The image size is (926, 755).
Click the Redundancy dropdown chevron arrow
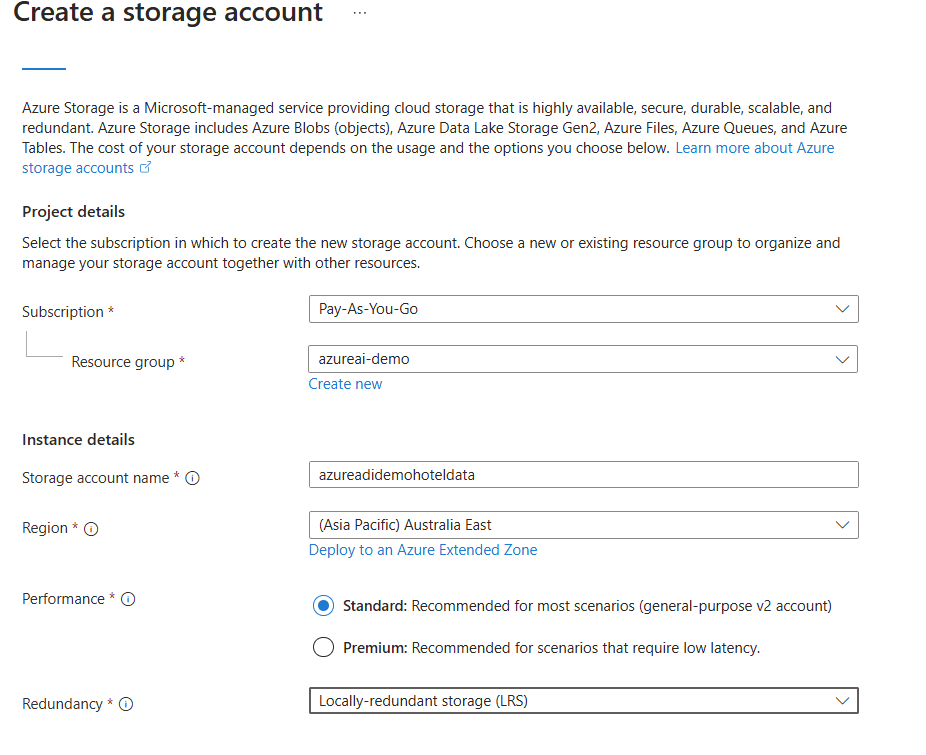(842, 701)
